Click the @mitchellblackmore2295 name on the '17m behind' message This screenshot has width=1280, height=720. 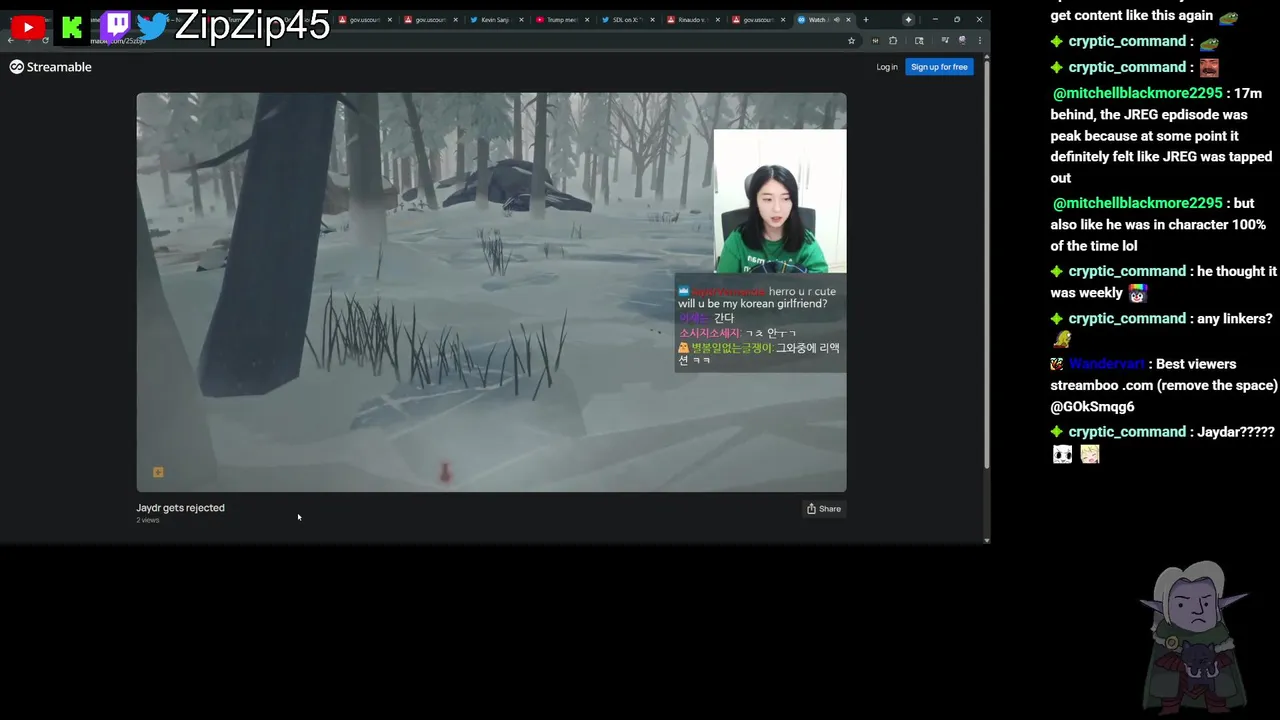point(1138,93)
